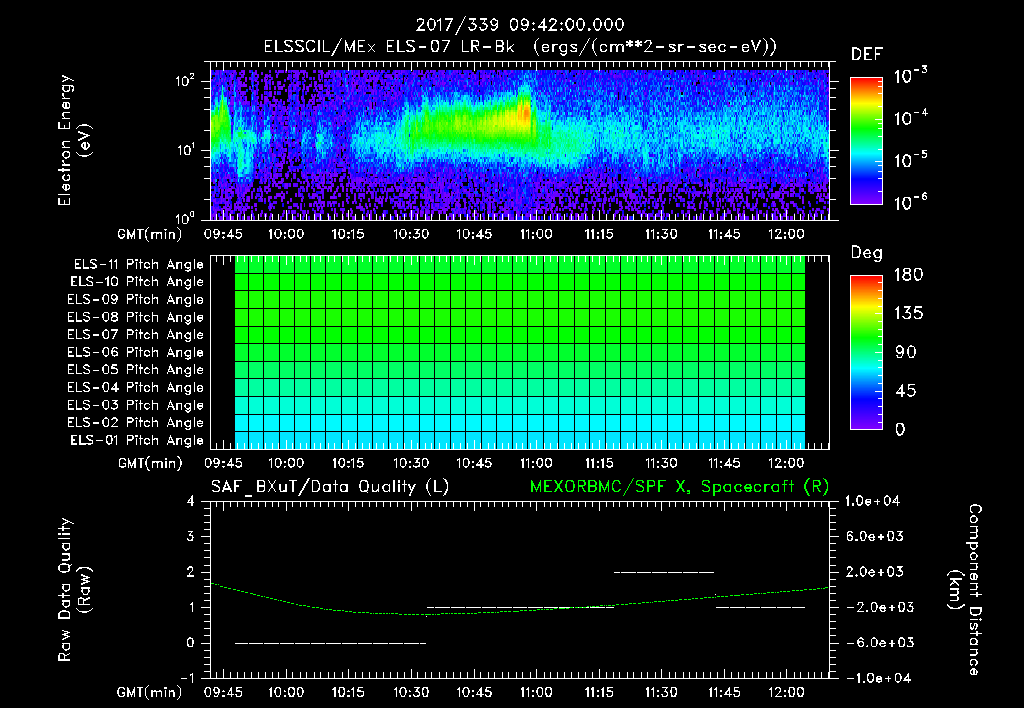Screen dimensions: 1024x708
Task: Click the 11:00 tick label under spectrogram
Action: [x=536, y=234]
